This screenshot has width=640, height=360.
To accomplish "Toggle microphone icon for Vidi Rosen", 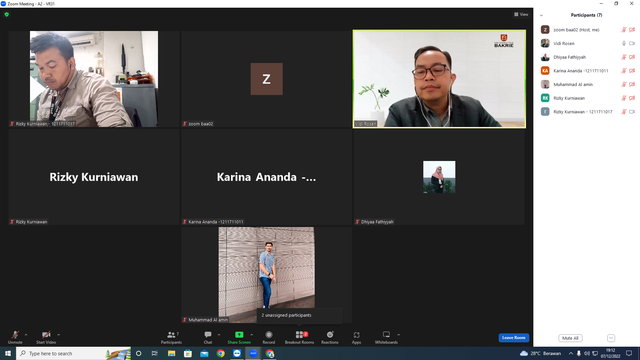I will (x=624, y=43).
